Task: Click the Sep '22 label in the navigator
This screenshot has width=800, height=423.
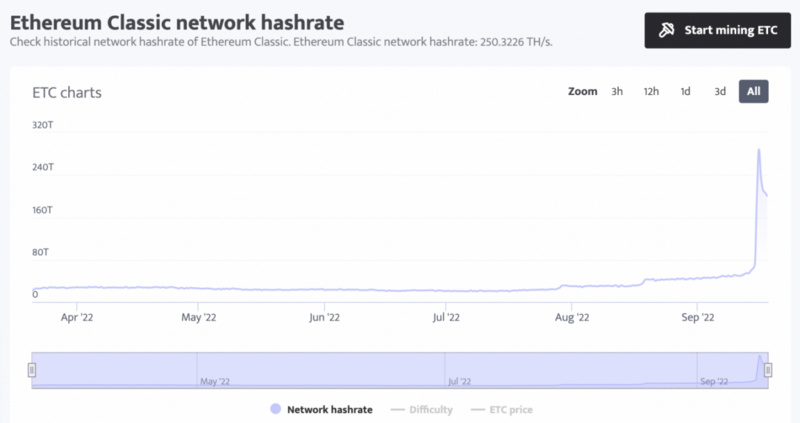Action: pyautogui.click(x=716, y=381)
